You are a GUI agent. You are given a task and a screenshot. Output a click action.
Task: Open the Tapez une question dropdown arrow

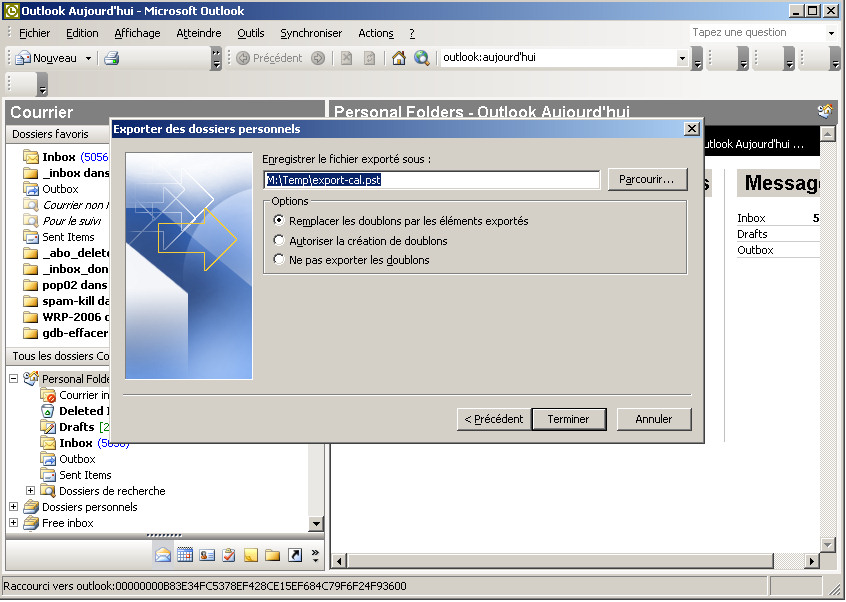pyautogui.click(x=831, y=33)
